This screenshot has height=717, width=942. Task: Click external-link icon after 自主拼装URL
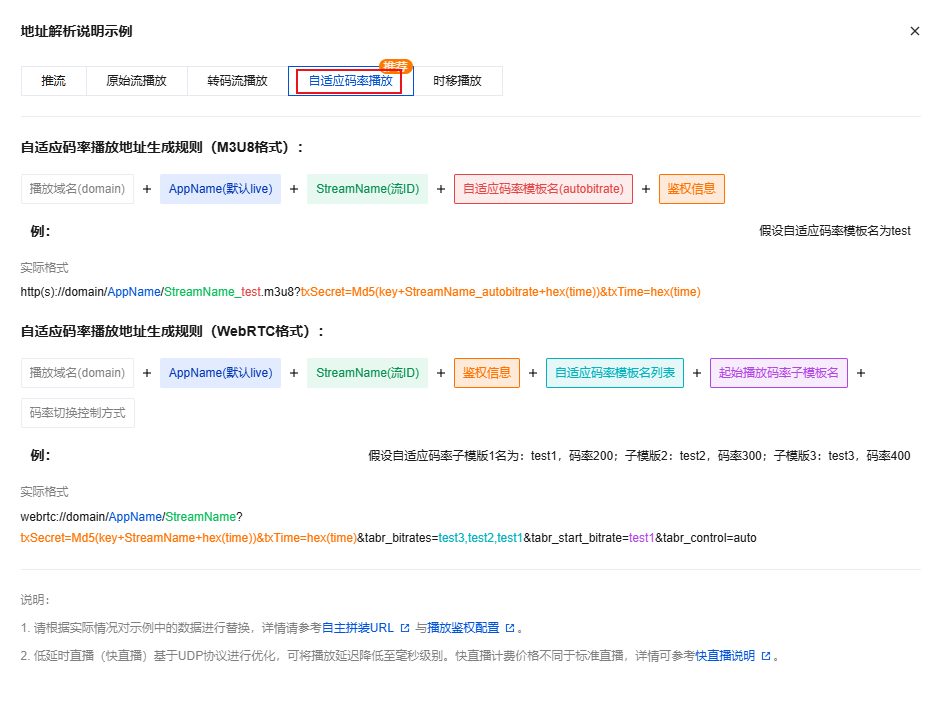[x=405, y=628]
